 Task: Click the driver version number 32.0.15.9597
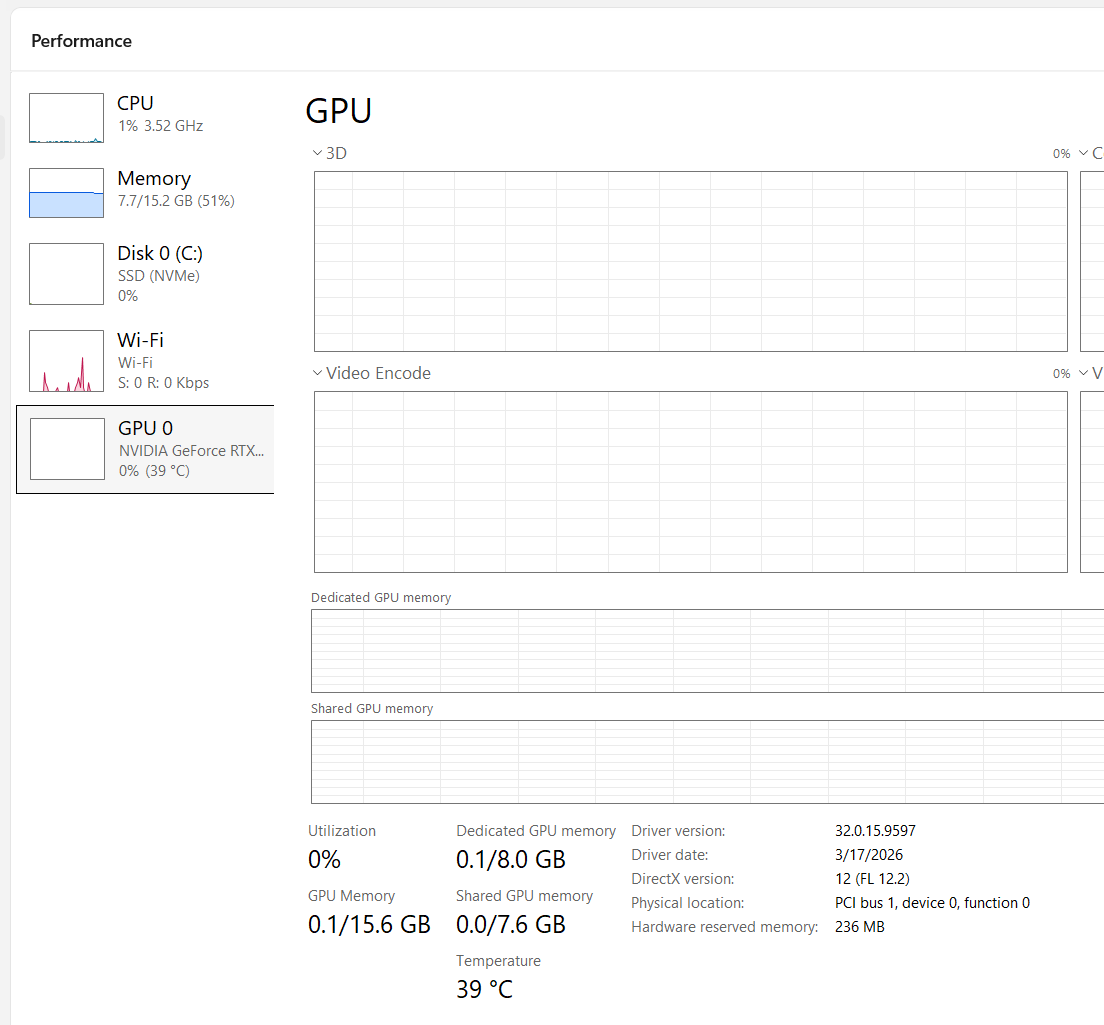click(875, 831)
